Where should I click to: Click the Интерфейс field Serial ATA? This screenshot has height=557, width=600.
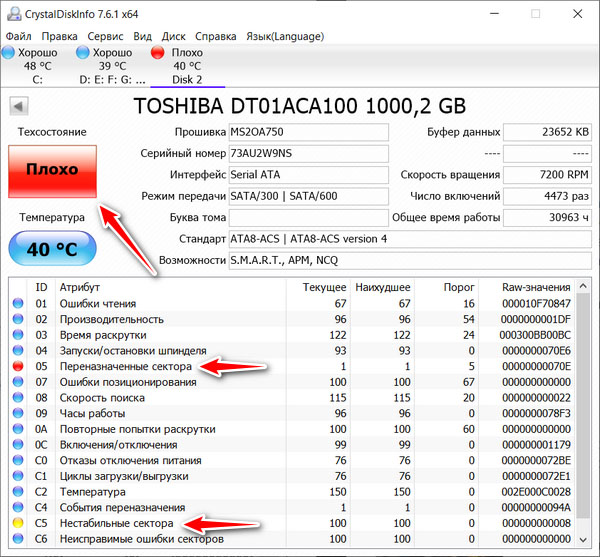[308, 175]
